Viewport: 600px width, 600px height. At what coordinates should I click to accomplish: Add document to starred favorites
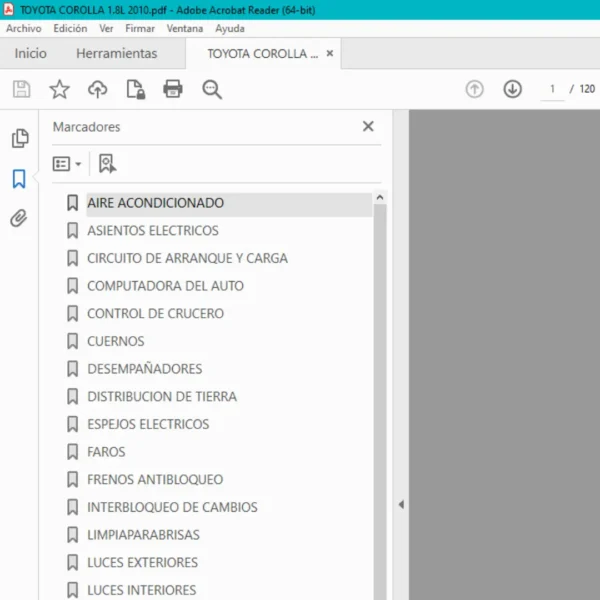pos(60,89)
